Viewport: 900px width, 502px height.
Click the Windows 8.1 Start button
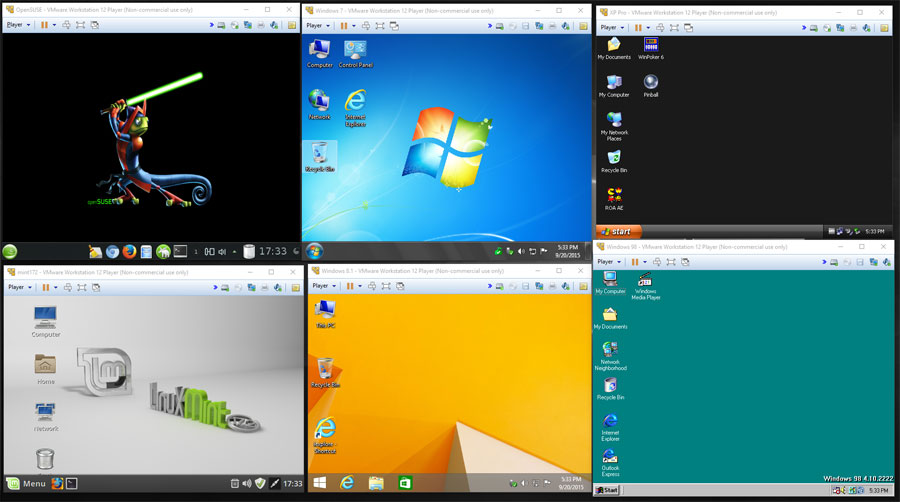click(320, 483)
